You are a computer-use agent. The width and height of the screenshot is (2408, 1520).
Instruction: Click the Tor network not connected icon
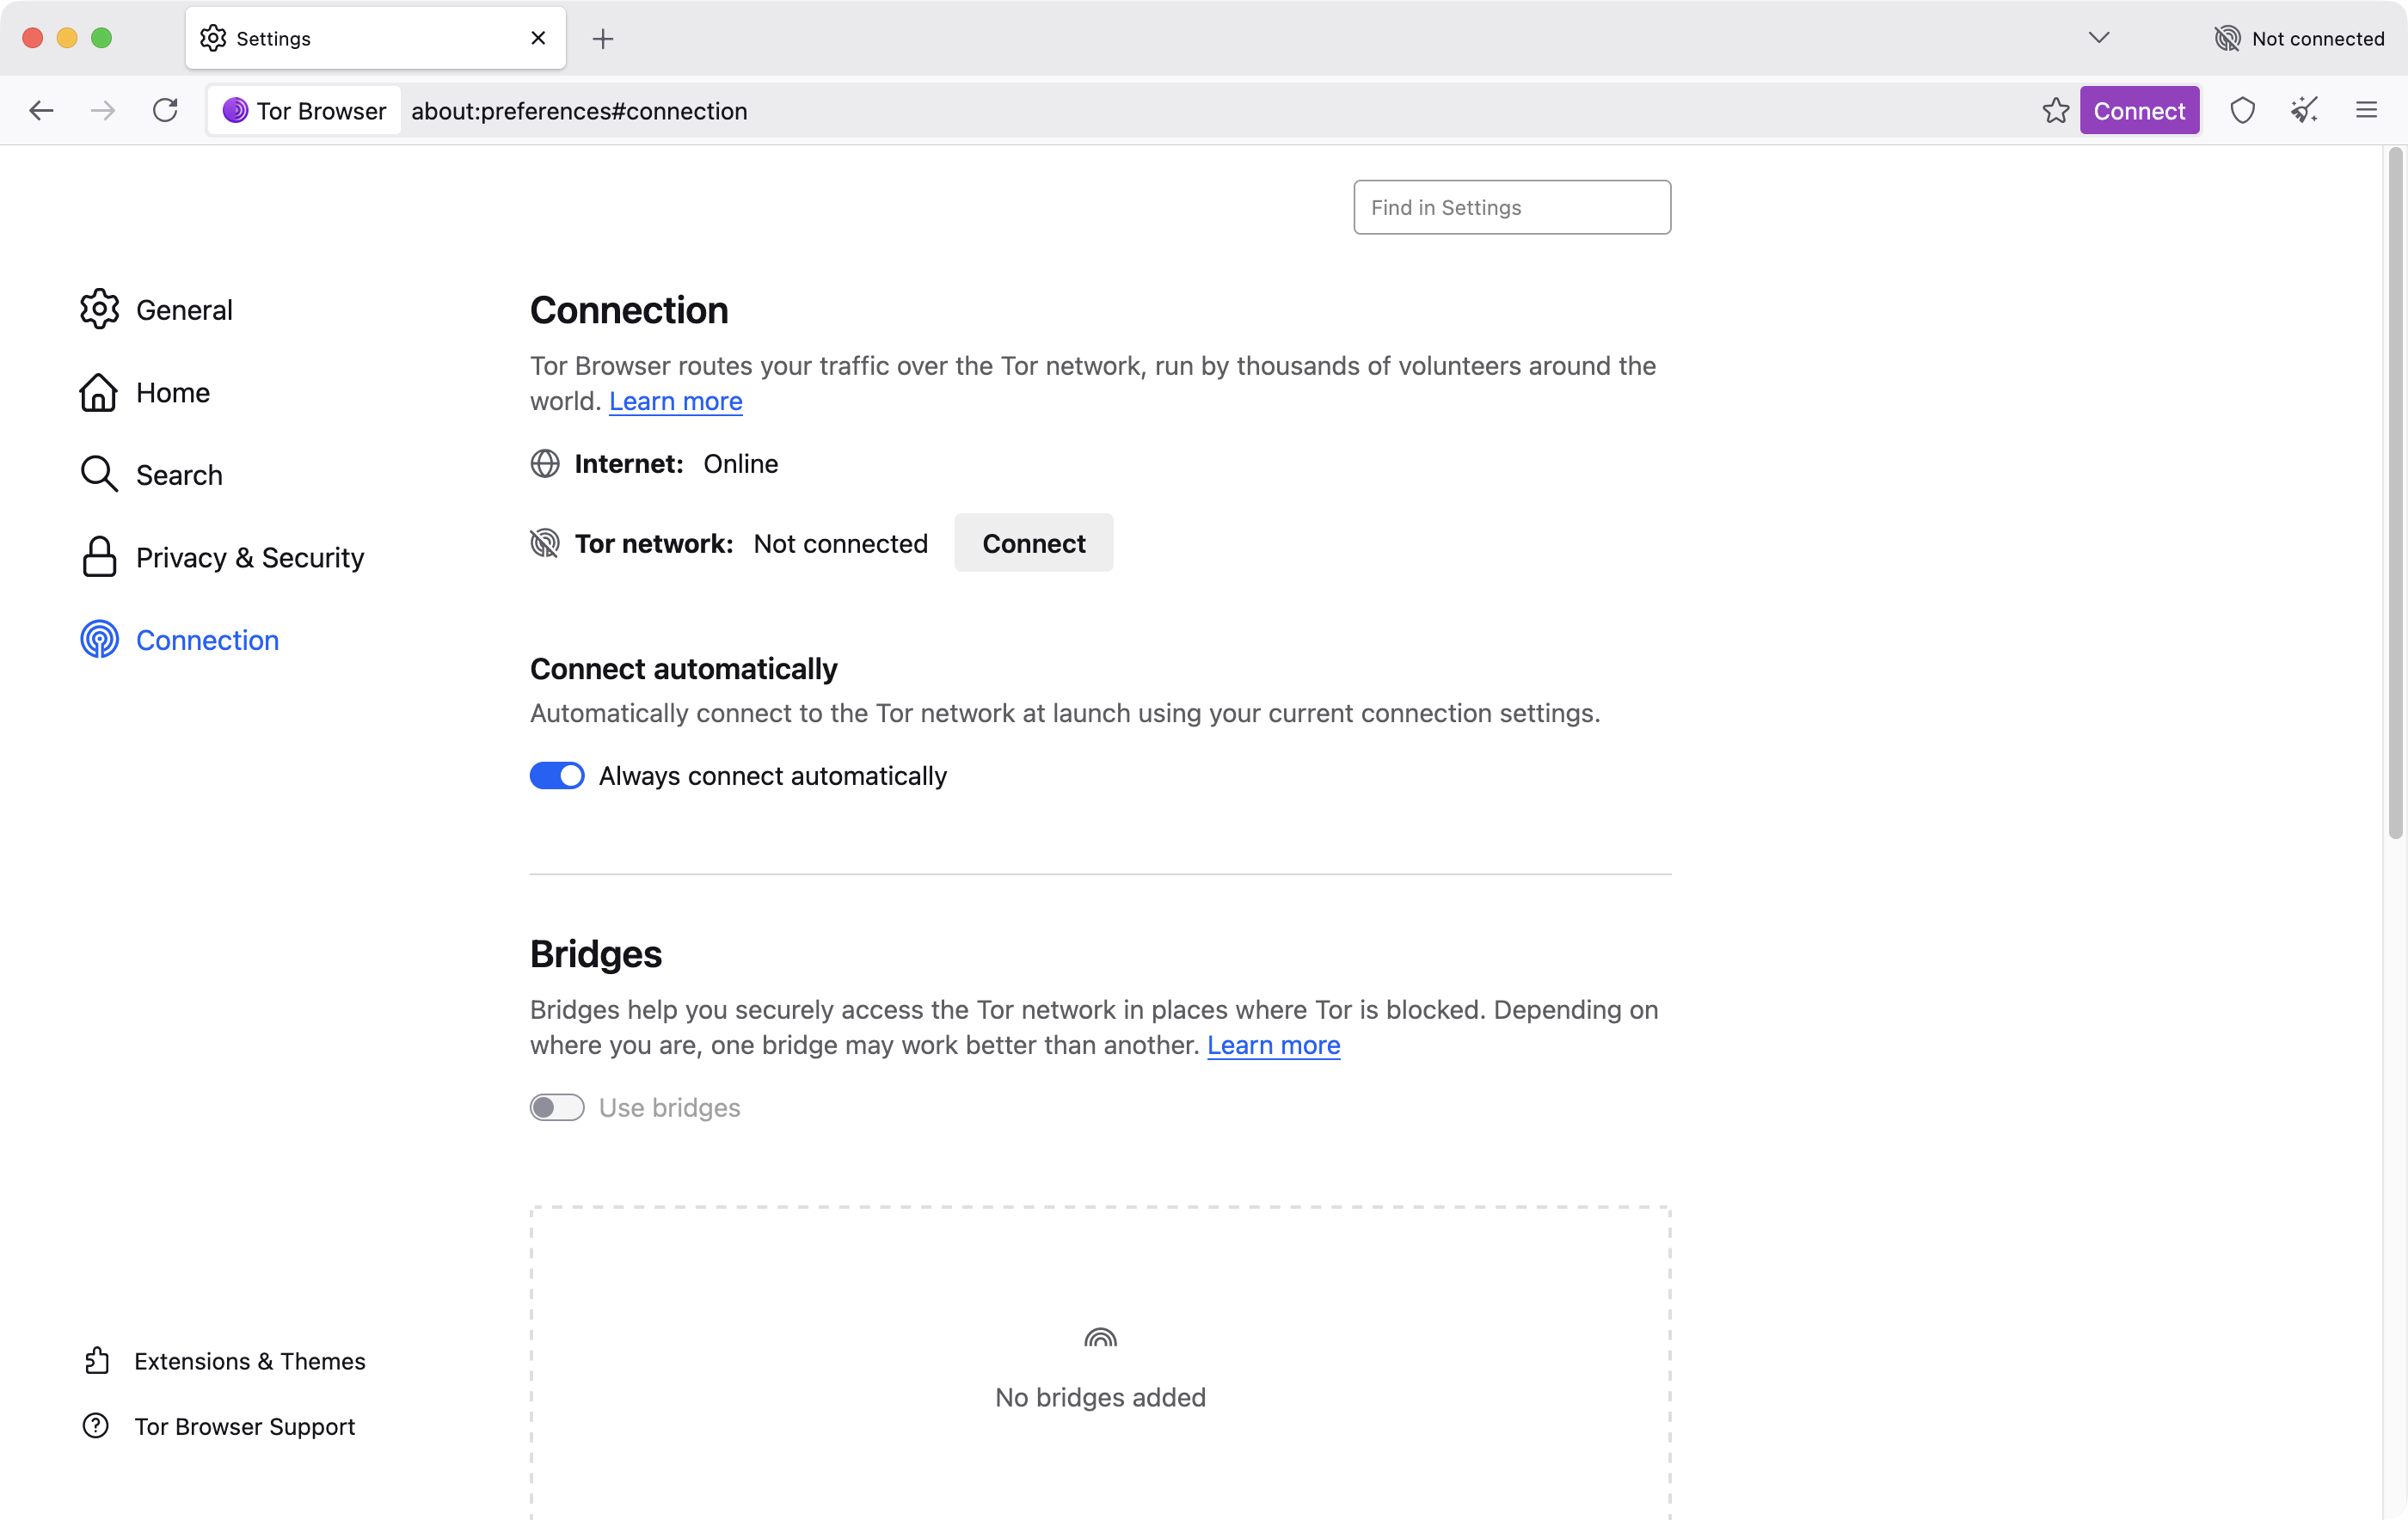pos(545,543)
